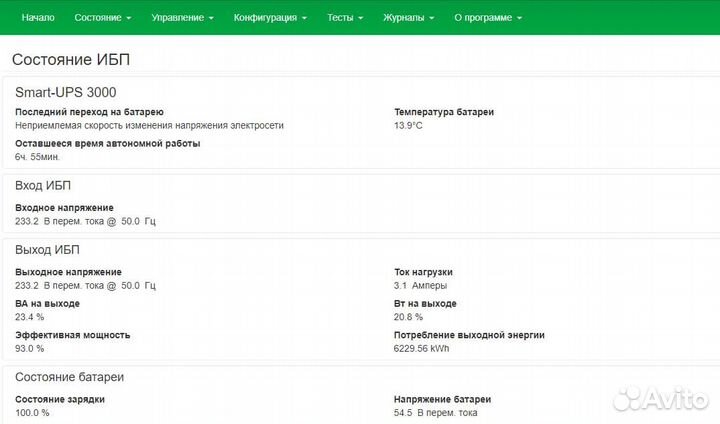This screenshot has width=720, height=424.
Task: Click the efficiency value 93.0 %
Action: click(30, 348)
